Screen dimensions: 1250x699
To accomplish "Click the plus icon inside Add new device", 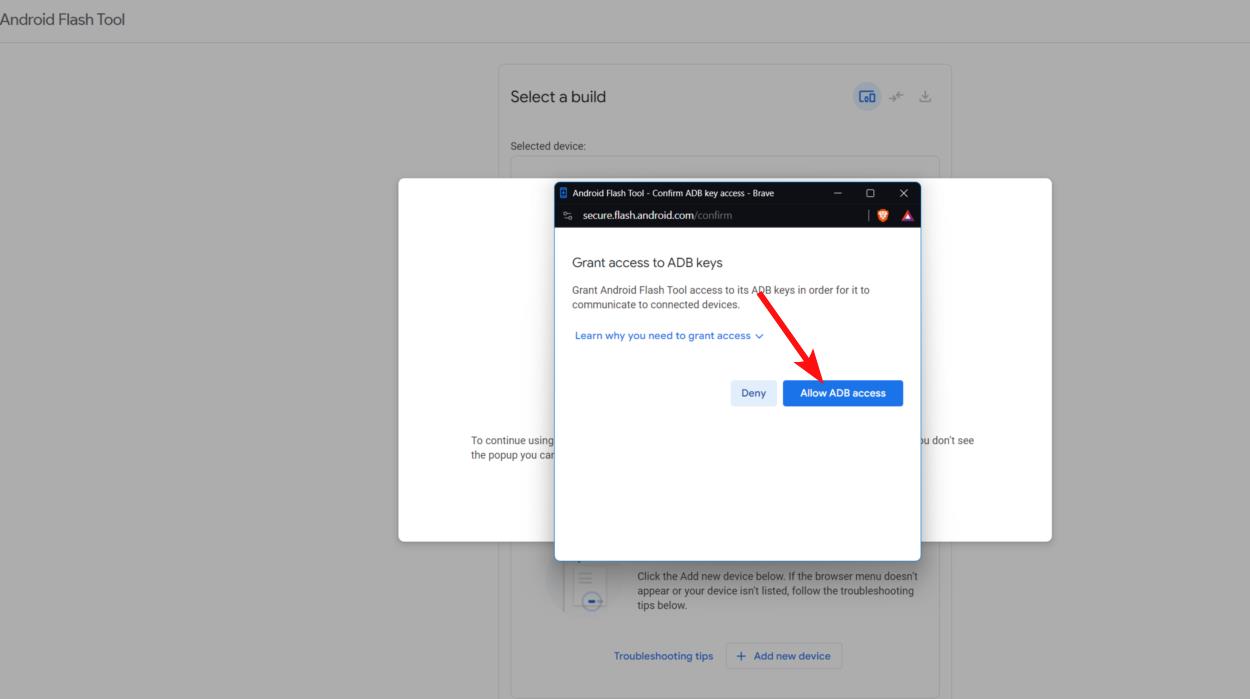I will pyautogui.click(x=740, y=656).
